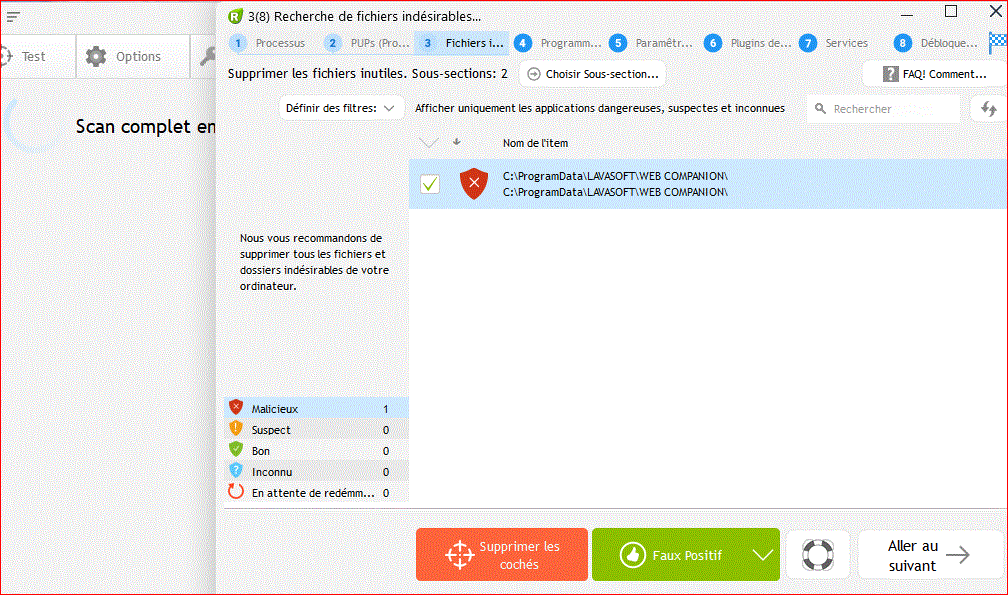Filter by Bon category
The height and width of the screenshot is (595, 1008).
click(316, 451)
